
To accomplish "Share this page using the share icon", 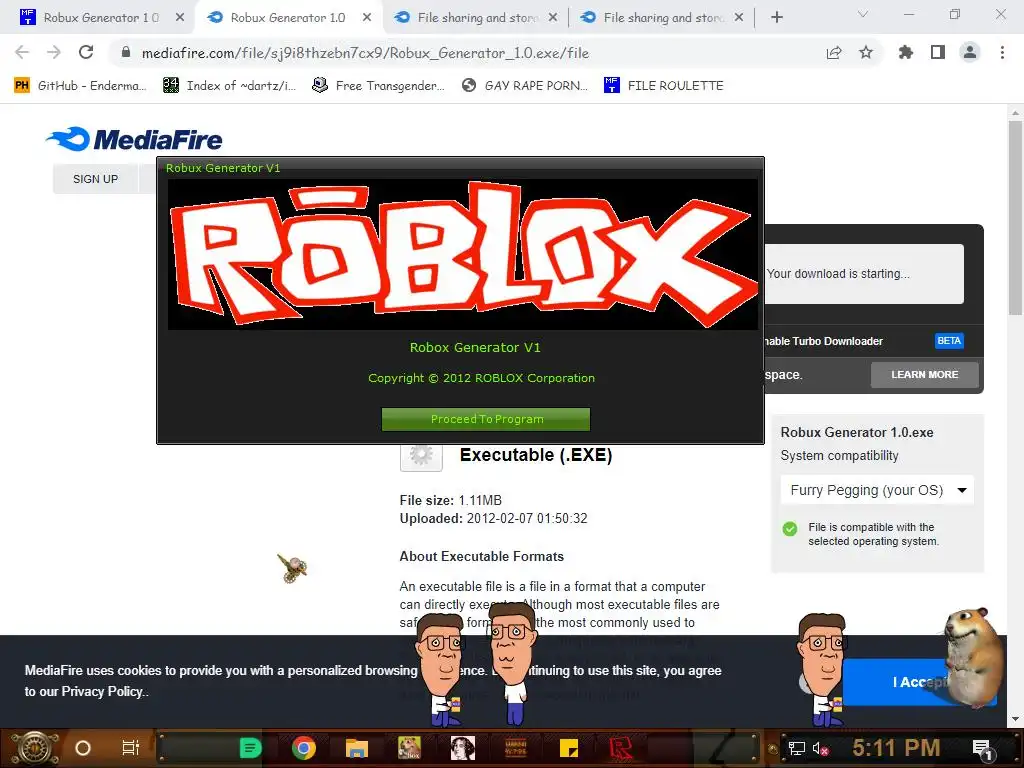I will pos(834,53).
